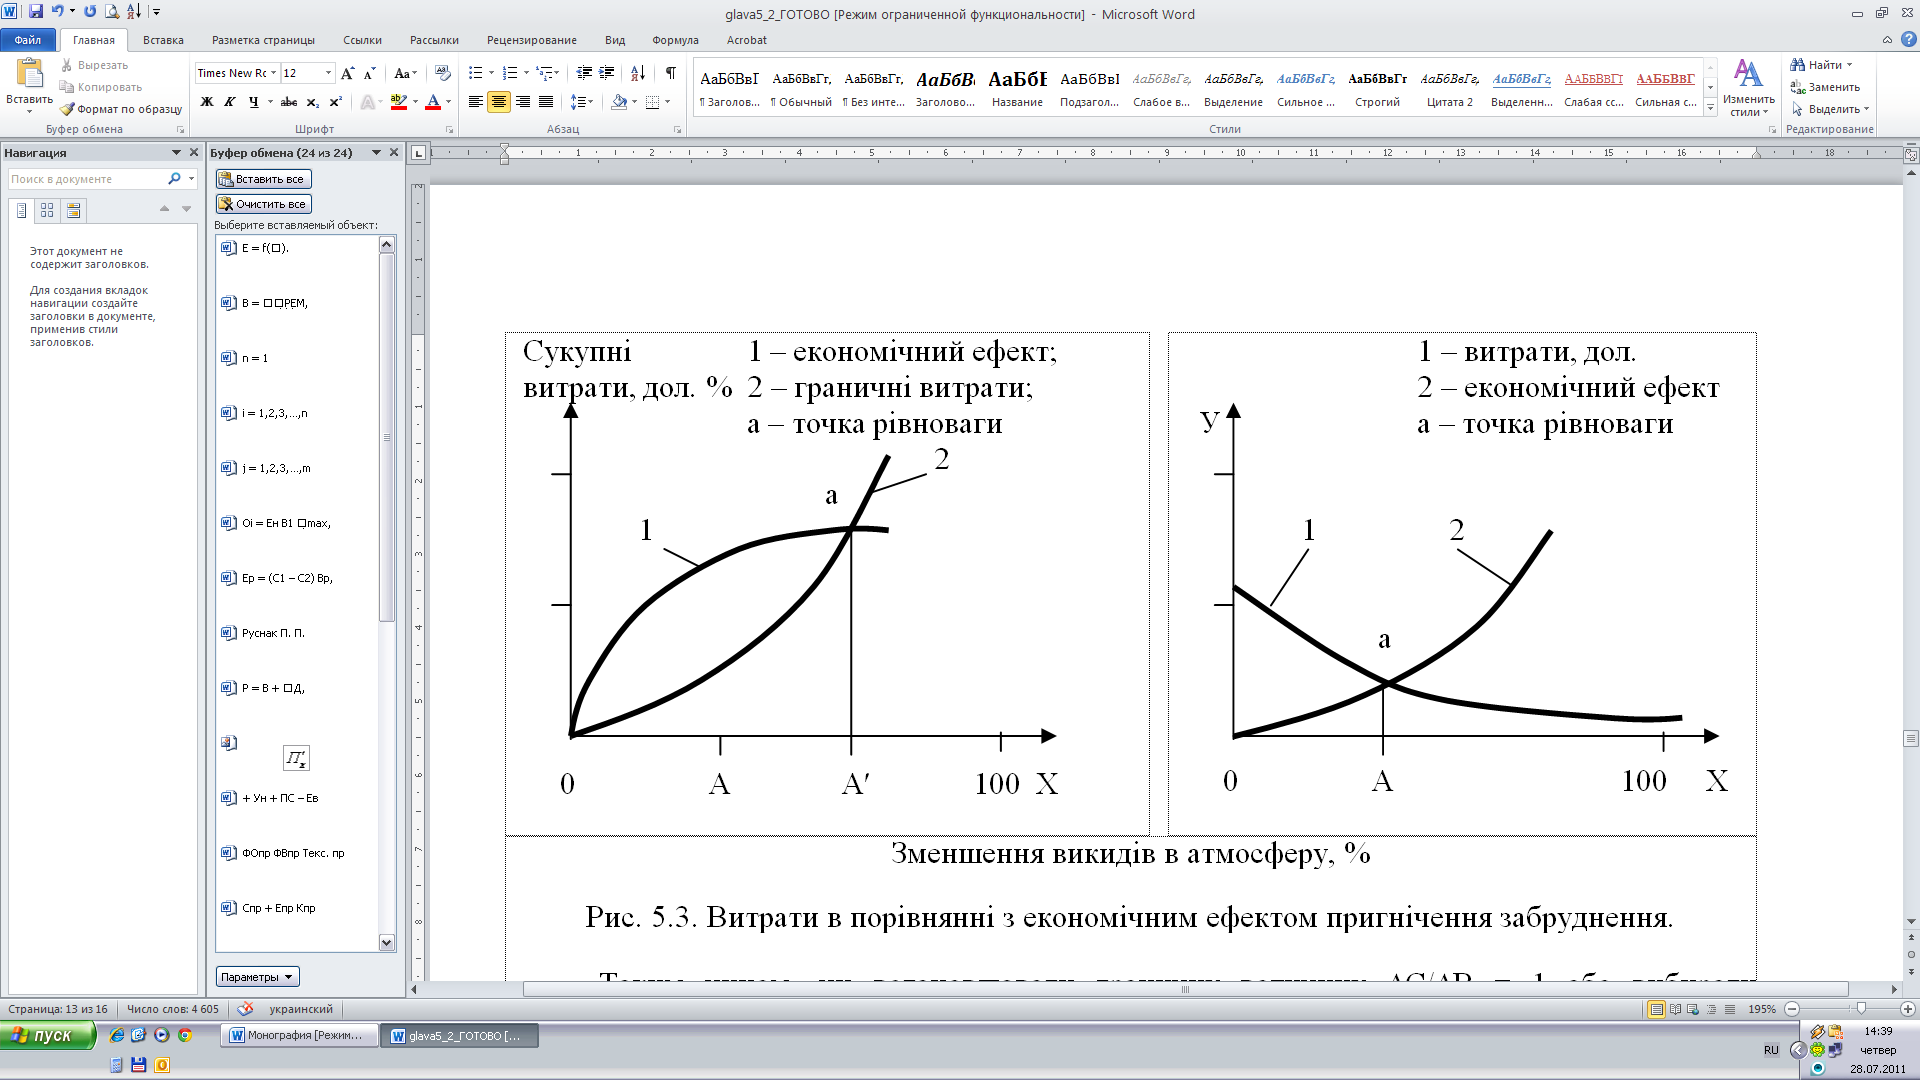Image resolution: width=1920 pixels, height=1080 pixels.
Task: Switch to Ссылки tab
Action: (362, 40)
